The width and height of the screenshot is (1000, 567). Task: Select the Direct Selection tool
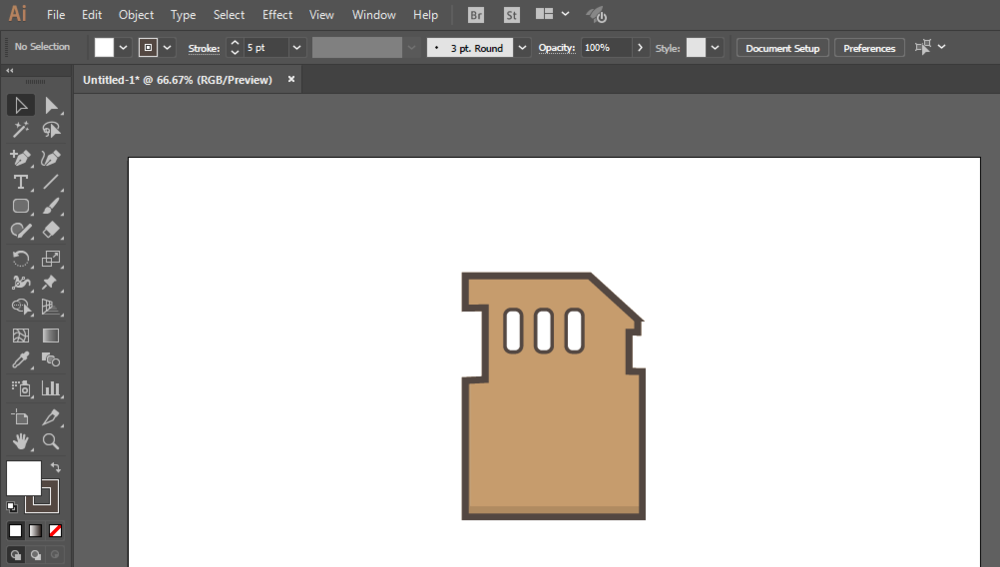(x=51, y=105)
